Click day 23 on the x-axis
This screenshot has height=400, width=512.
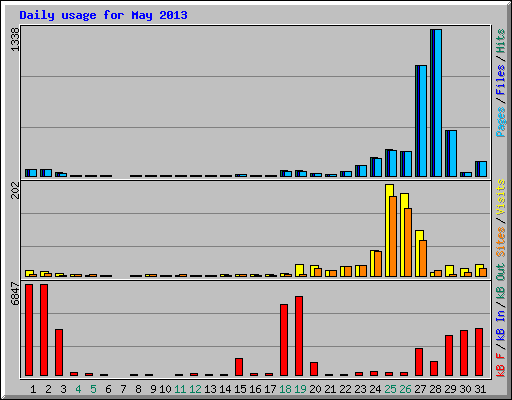pyautogui.click(x=360, y=389)
